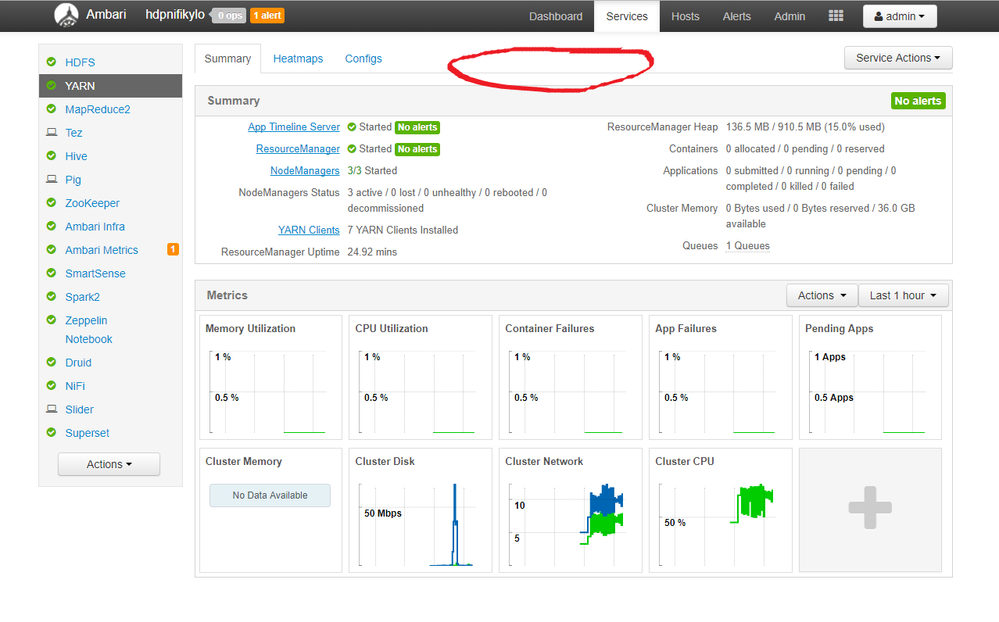Click the Ambari logo icon
This screenshot has width=999, height=622.
click(66, 15)
